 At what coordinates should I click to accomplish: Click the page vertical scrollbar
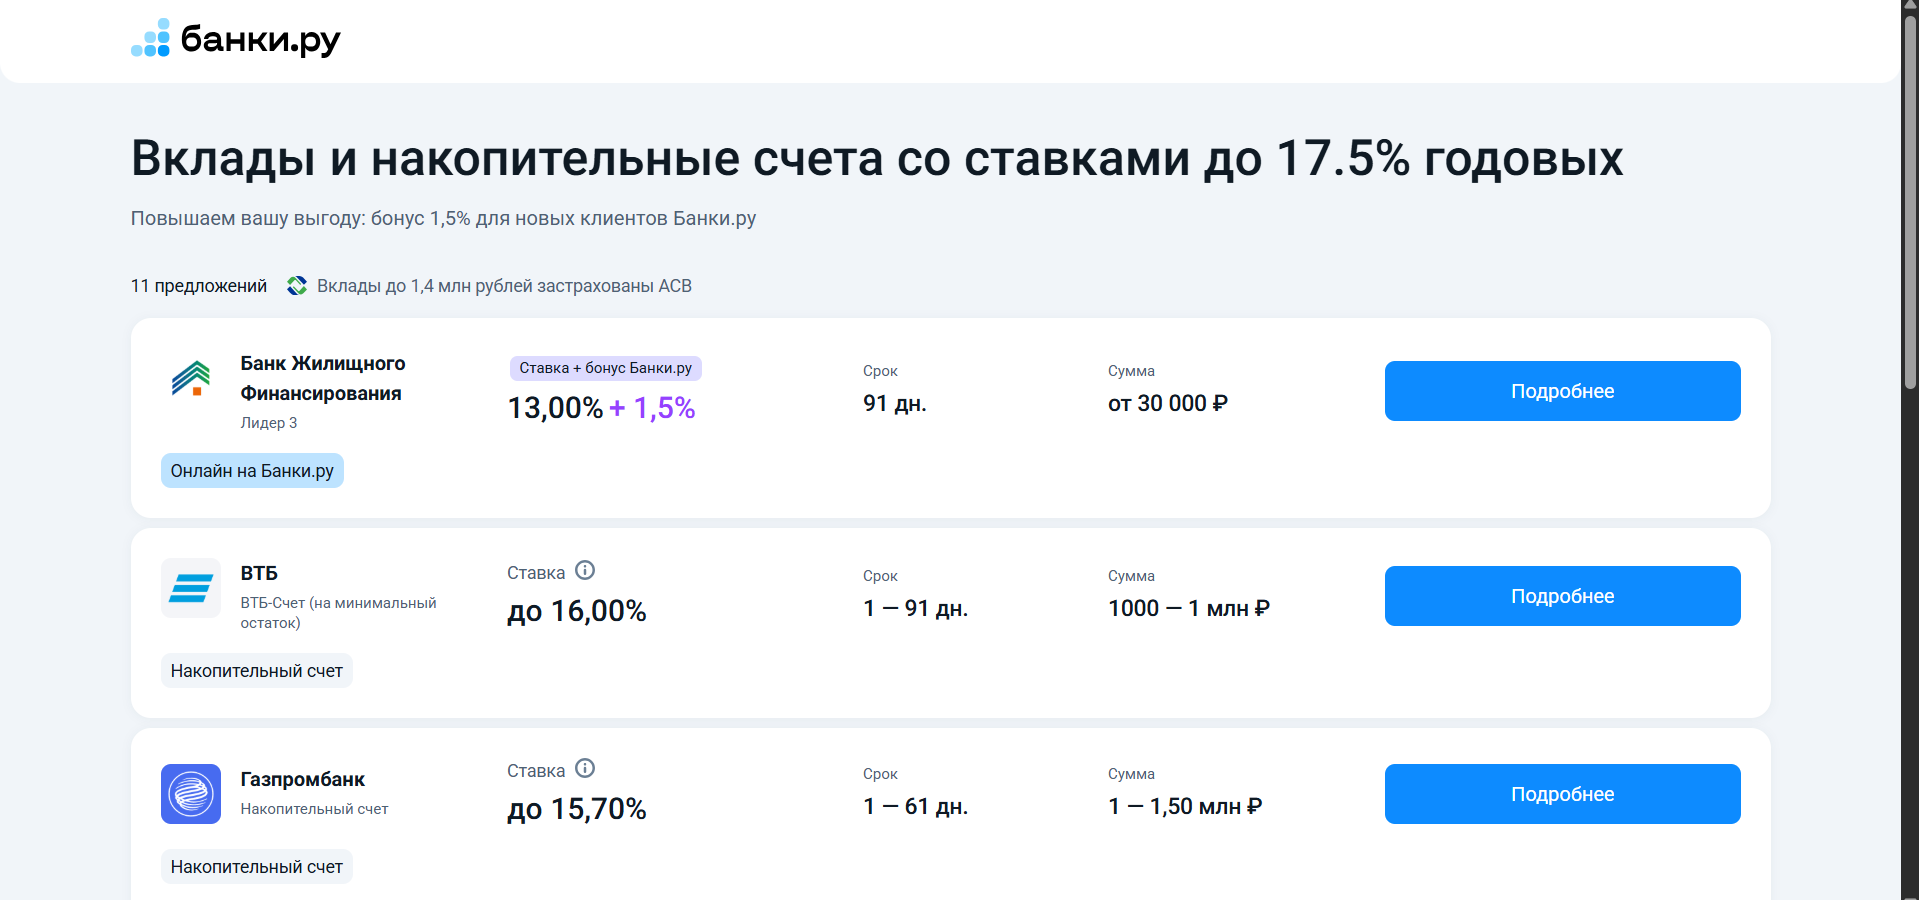coord(1910,200)
